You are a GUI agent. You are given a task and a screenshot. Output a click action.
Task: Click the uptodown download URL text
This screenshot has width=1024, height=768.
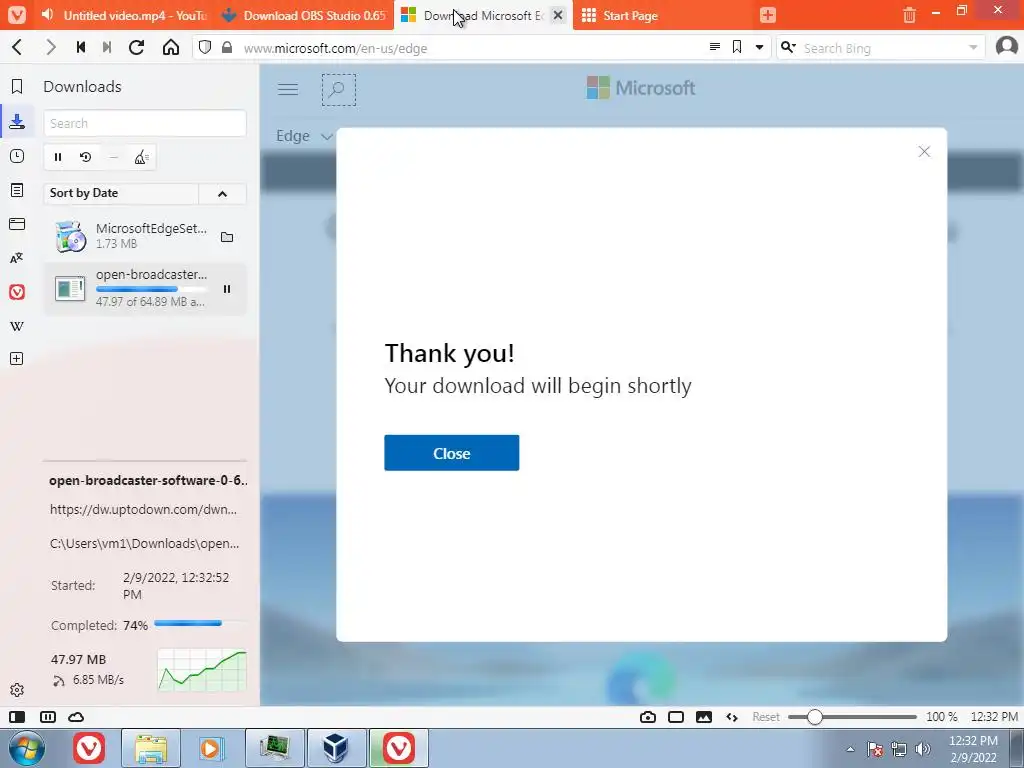[x=144, y=509]
